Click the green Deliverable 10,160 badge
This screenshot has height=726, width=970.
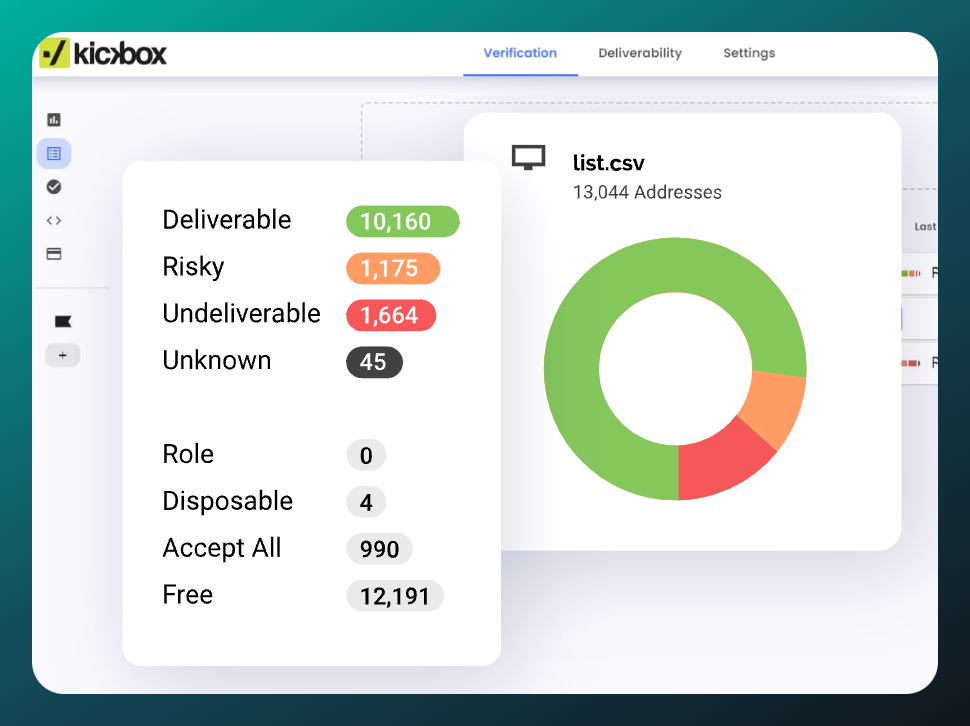pyautogui.click(x=402, y=221)
